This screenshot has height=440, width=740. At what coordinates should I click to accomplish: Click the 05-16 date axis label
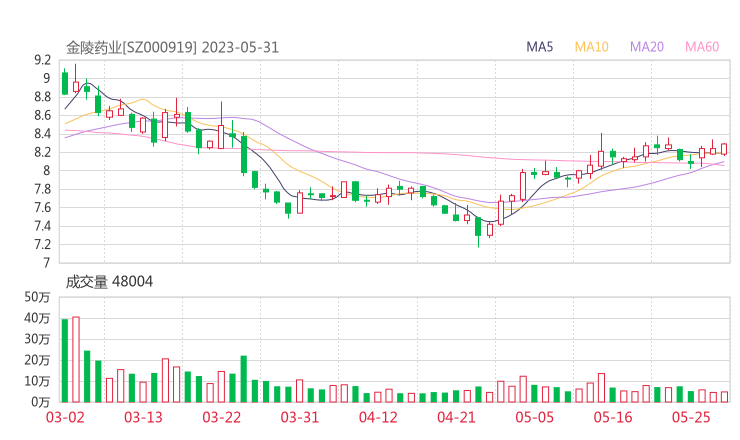(613, 417)
